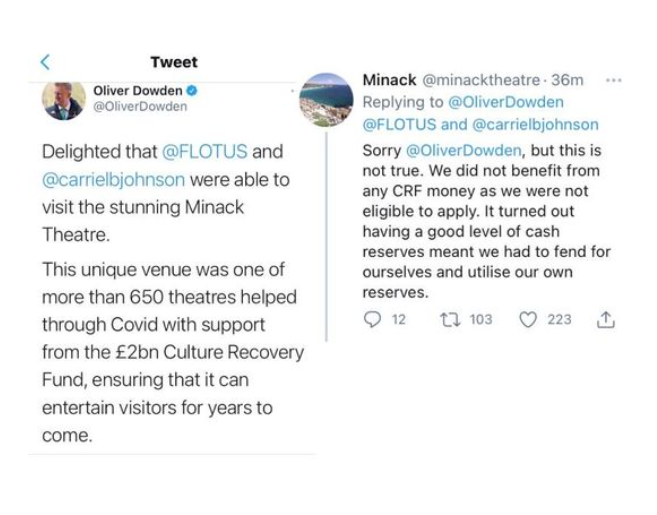The width and height of the screenshot is (657, 515).
Task: Share the Minack reply via upload icon
Action: pyautogui.click(x=605, y=319)
